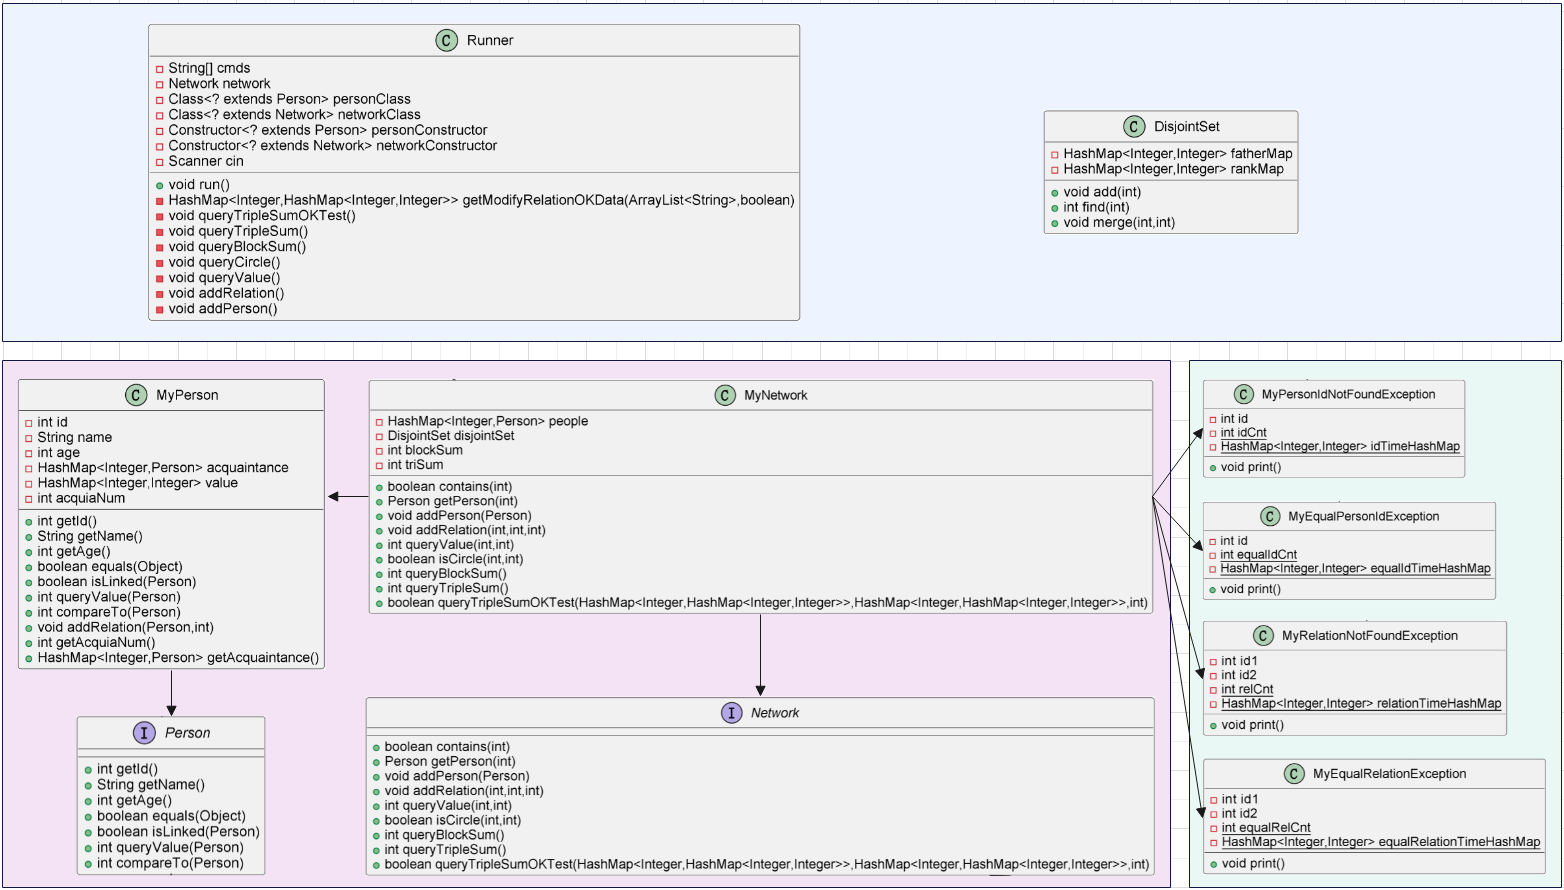1564x890 pixels.
Task: Click 'void queryValue()' in Runner
Action: (224, 278)
